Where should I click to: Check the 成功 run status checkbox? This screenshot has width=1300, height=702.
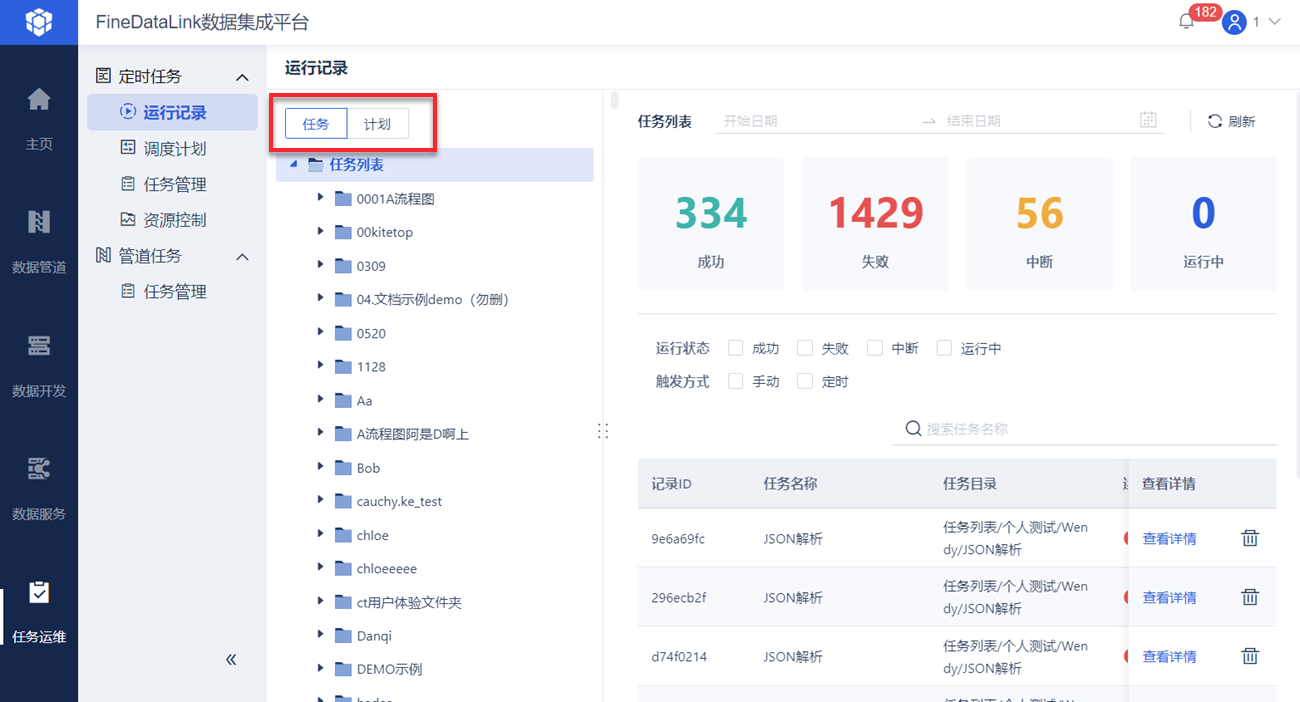point(736,348)
